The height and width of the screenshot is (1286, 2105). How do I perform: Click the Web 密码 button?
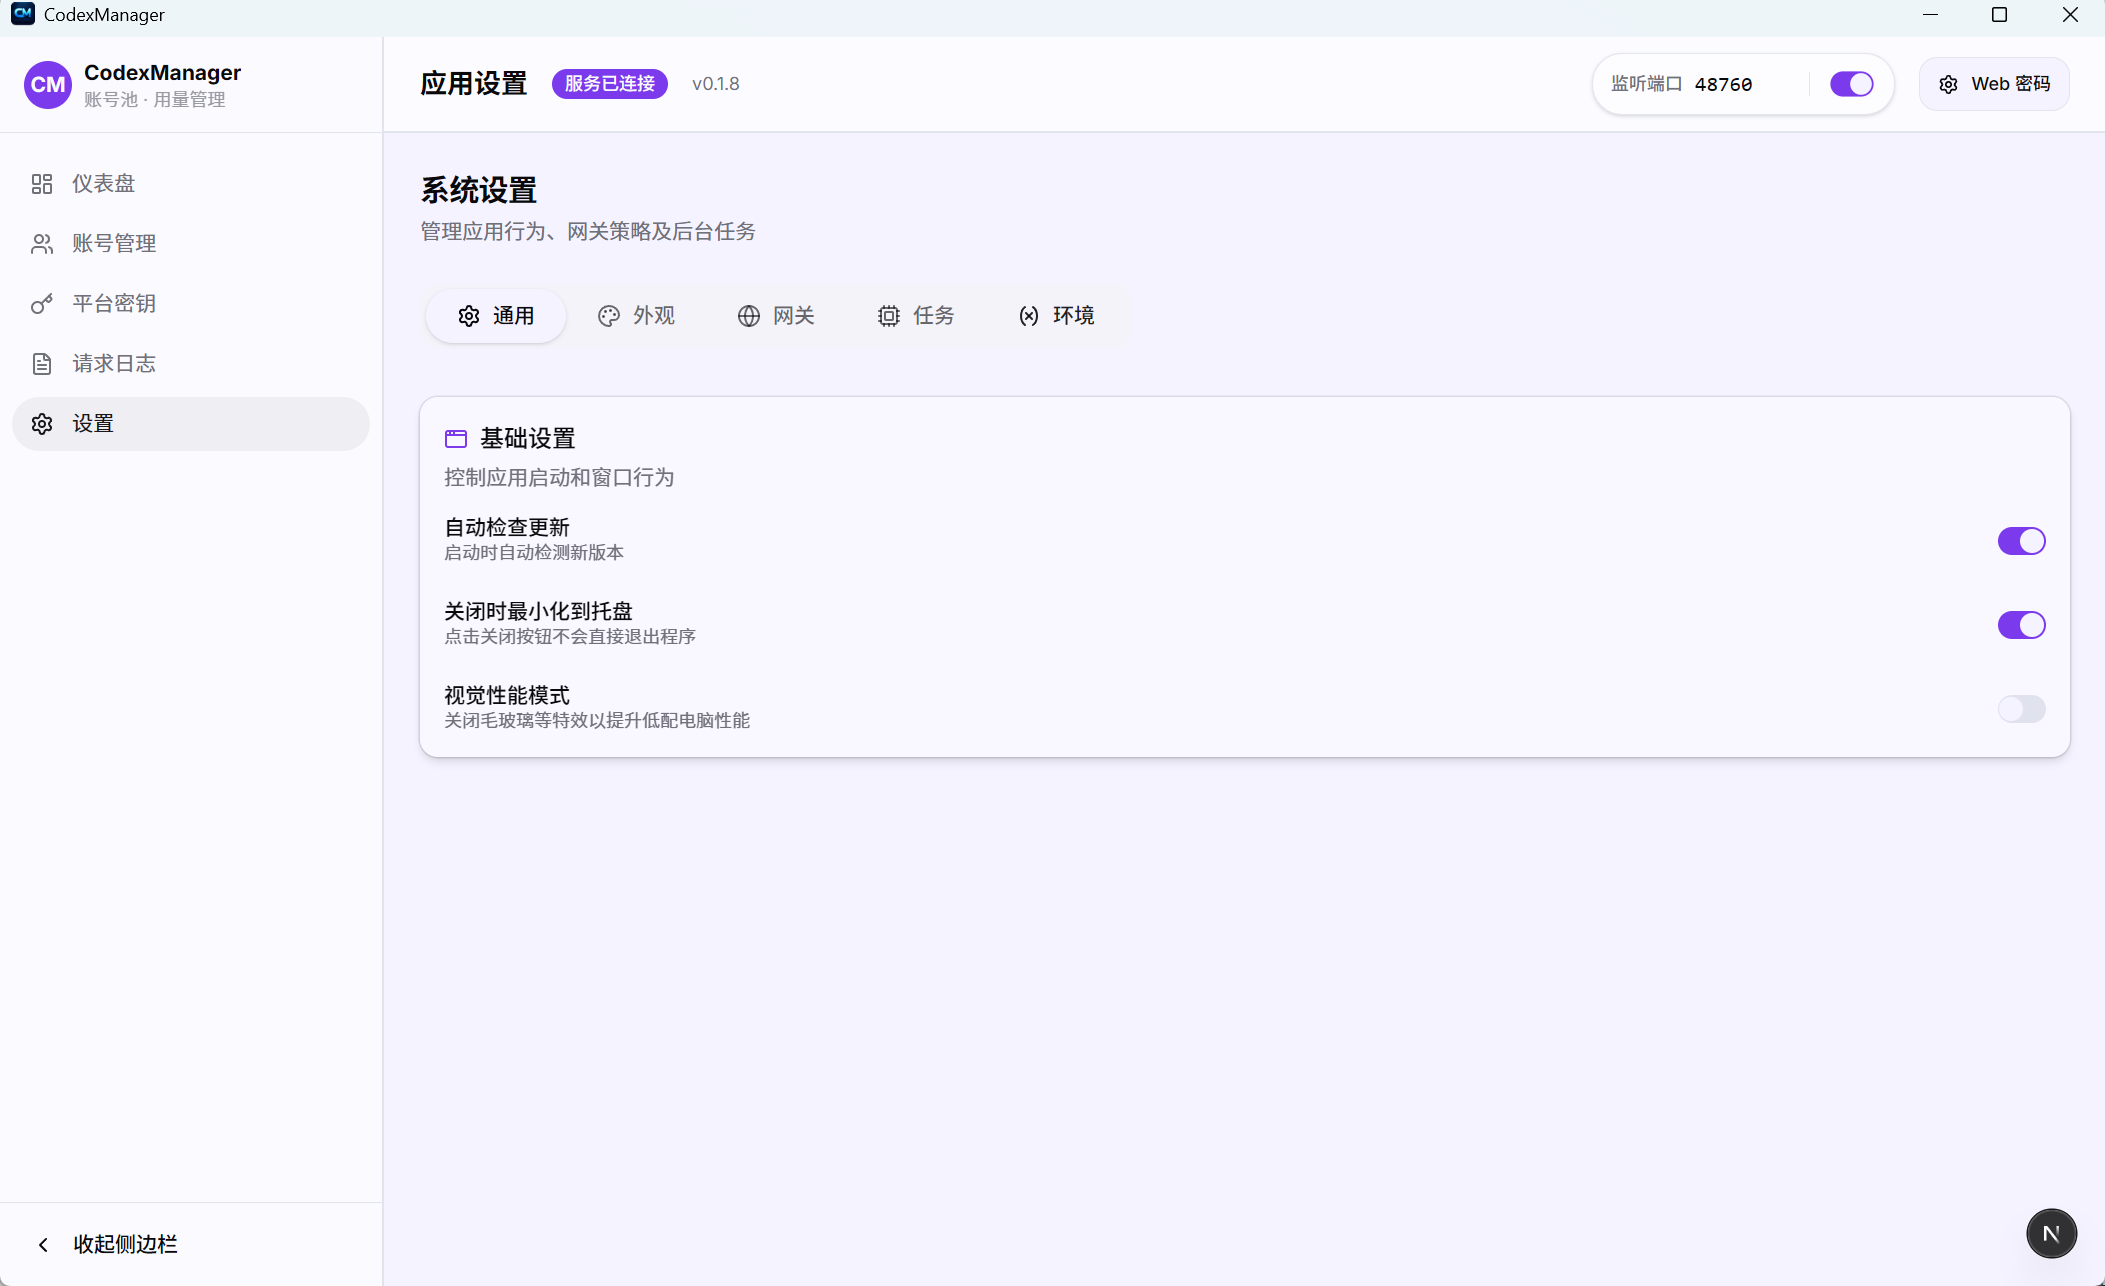[x=1993, y=84]
